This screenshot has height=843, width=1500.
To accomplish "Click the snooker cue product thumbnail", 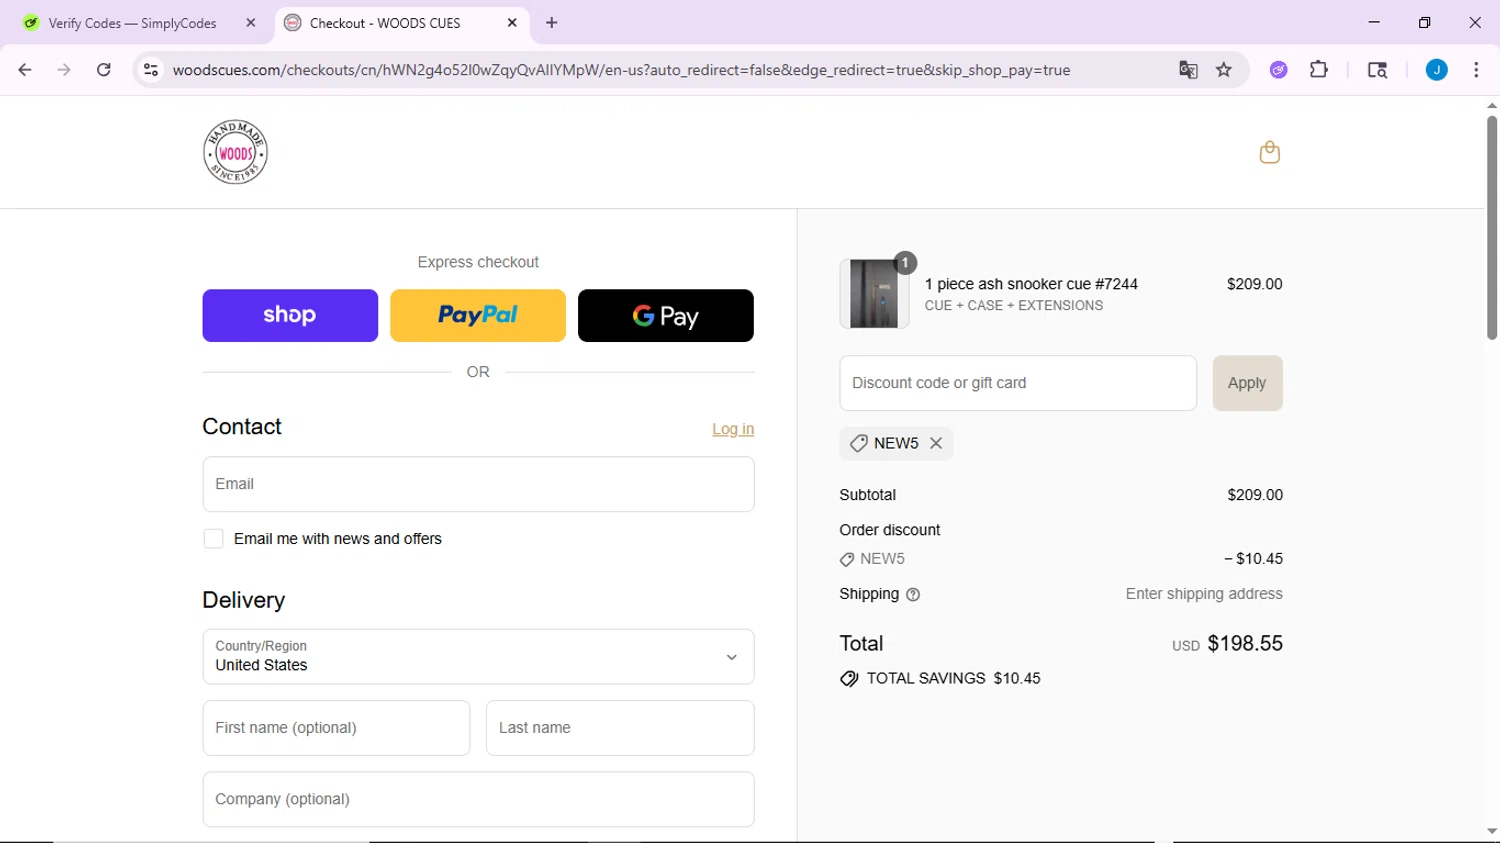I will (874, 293).
